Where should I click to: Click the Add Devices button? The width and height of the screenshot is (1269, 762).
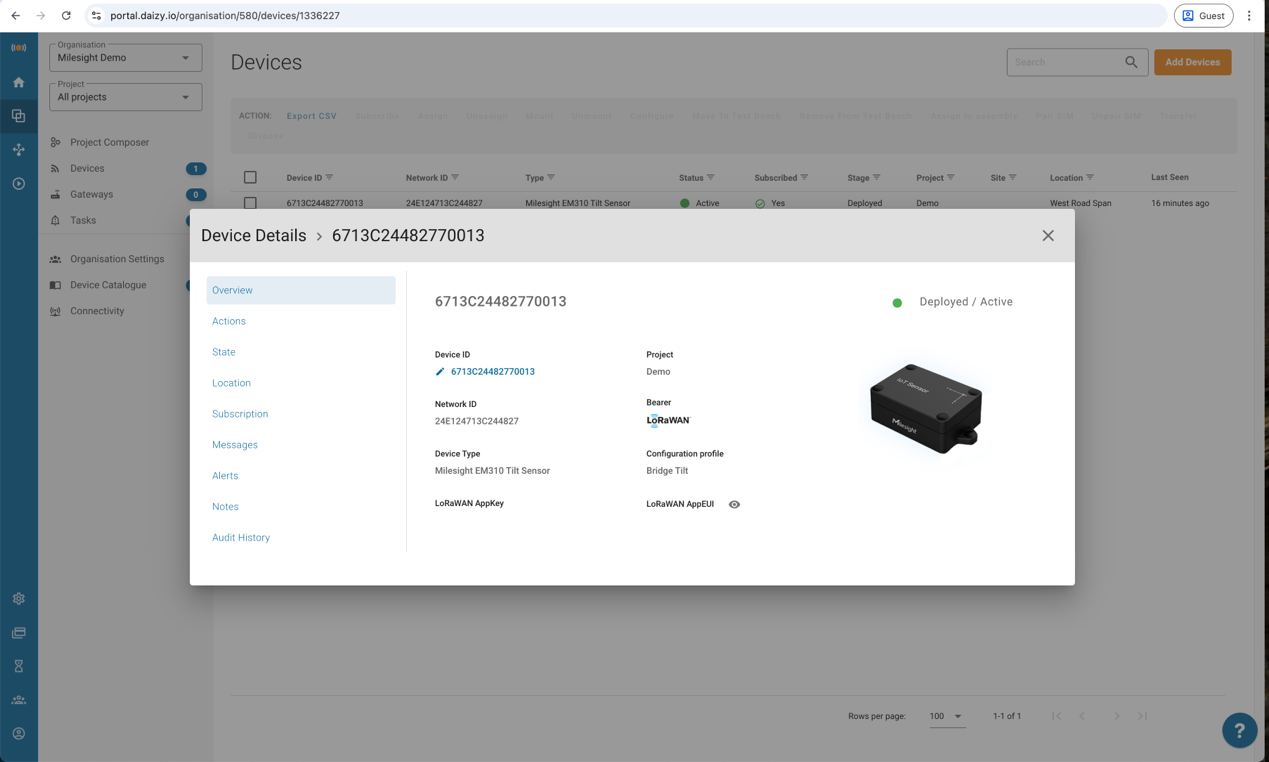(1192, 62)
